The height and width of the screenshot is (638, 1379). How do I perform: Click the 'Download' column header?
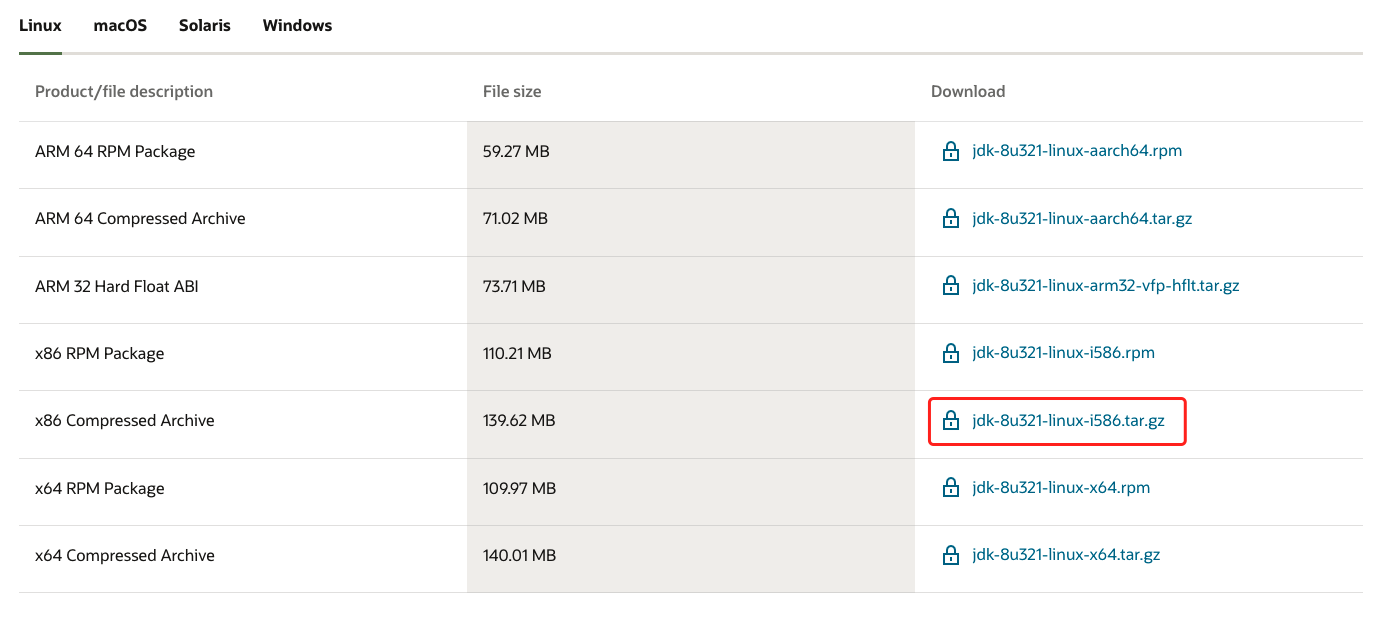[x=968, y=91]
